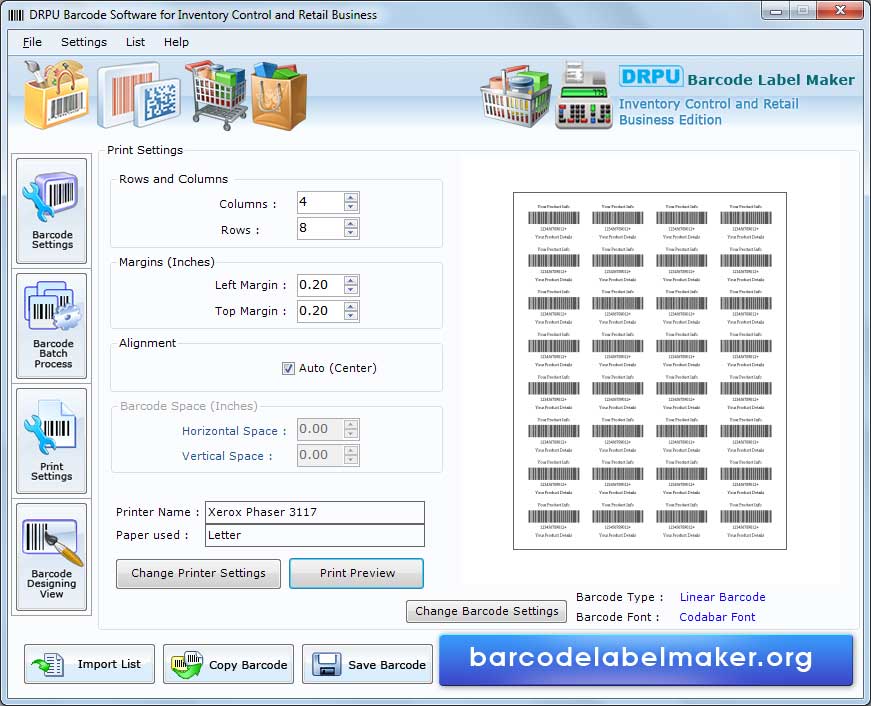Open Barcode Settings from the sidebar
This screenshot has width=871, height=706.
click(52, 211)
